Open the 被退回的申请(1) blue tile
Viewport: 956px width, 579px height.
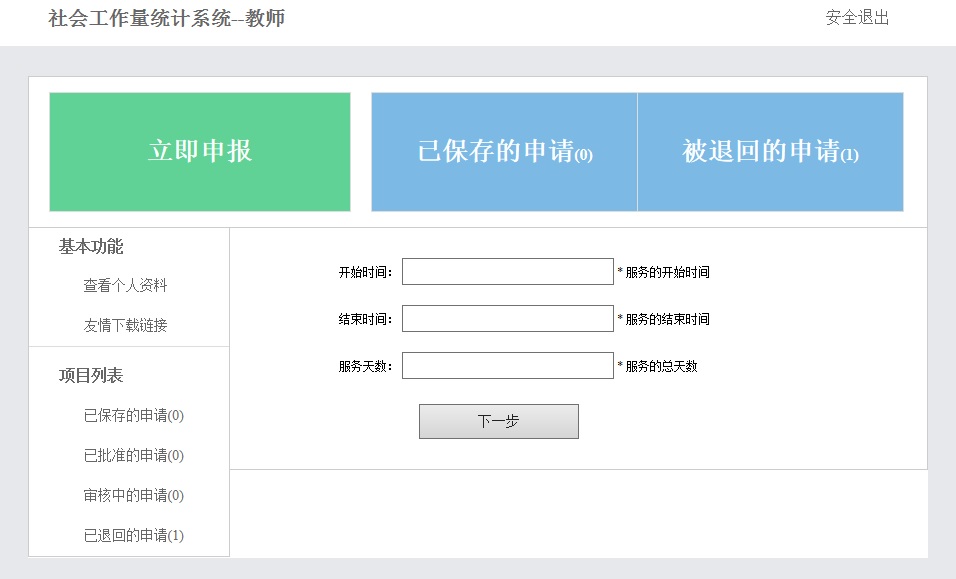[x=770, y=152]
